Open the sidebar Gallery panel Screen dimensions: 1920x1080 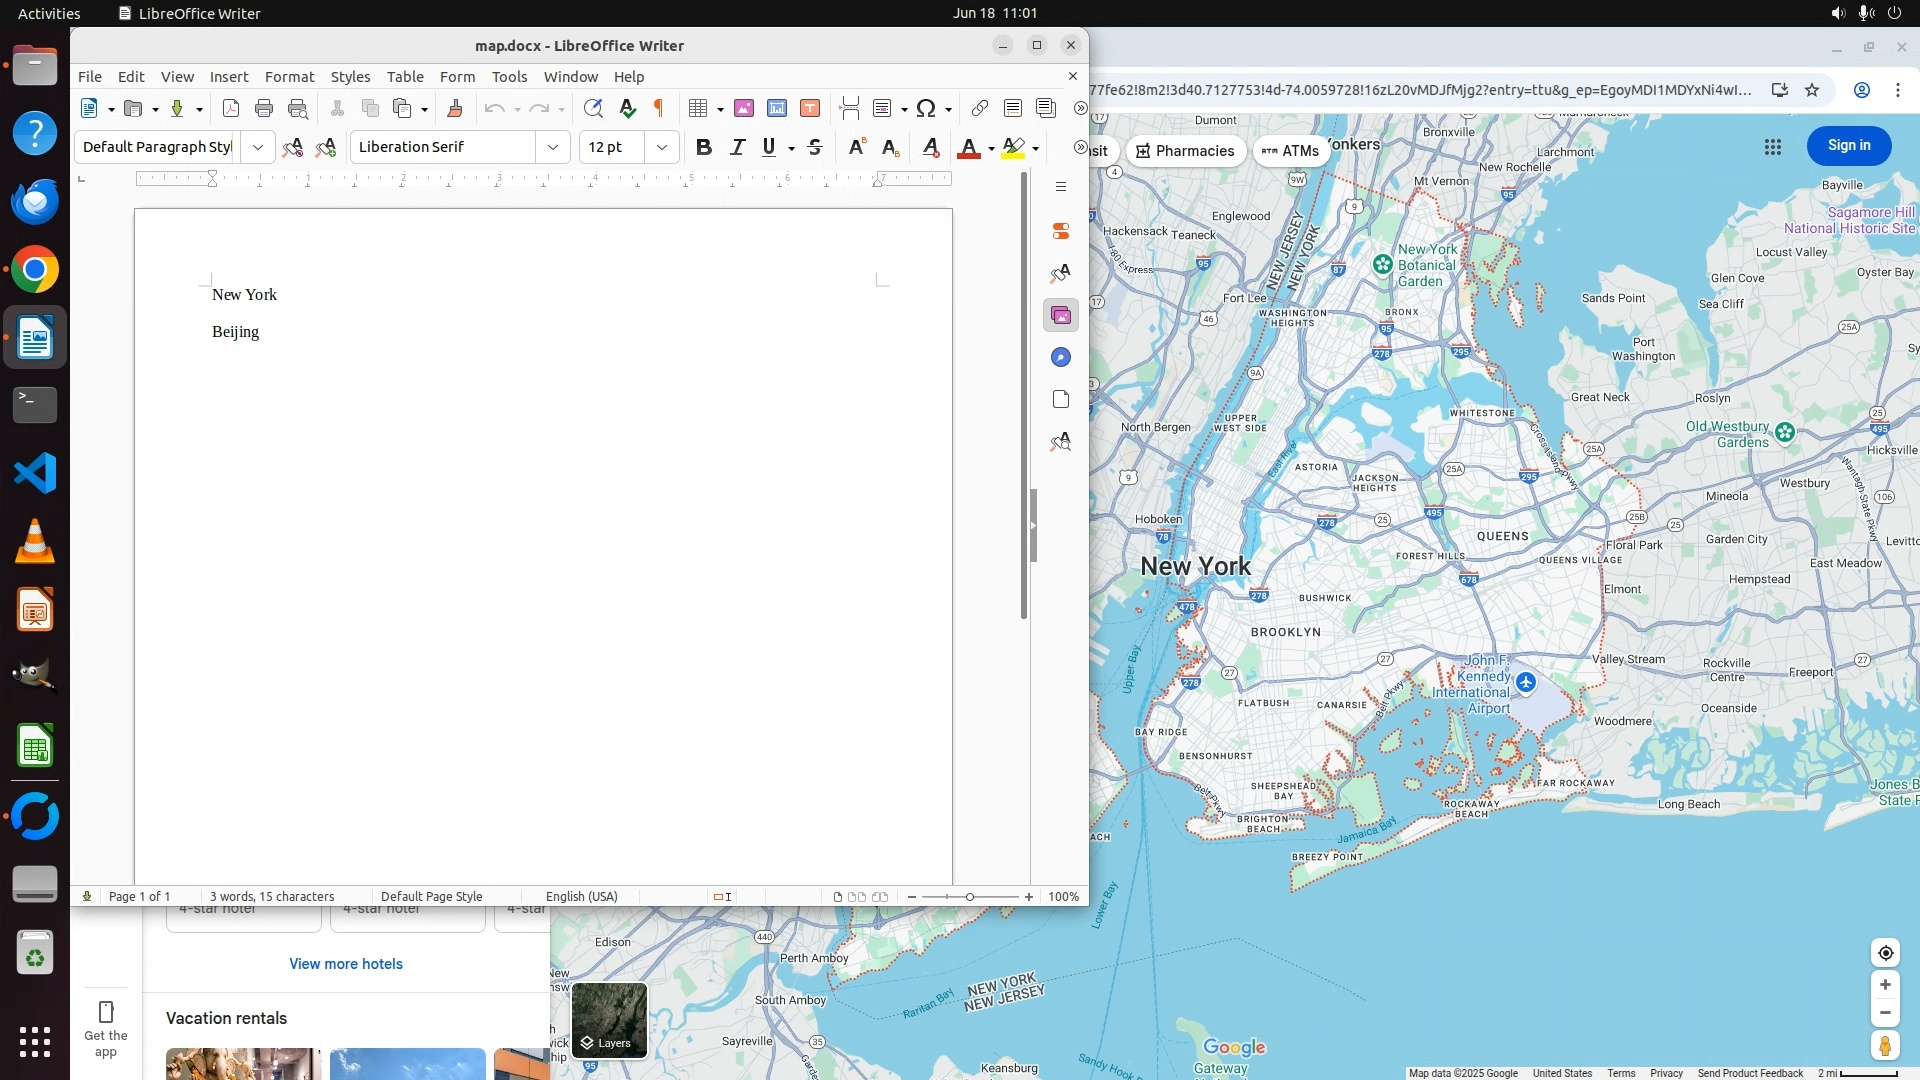[1061, 316]
